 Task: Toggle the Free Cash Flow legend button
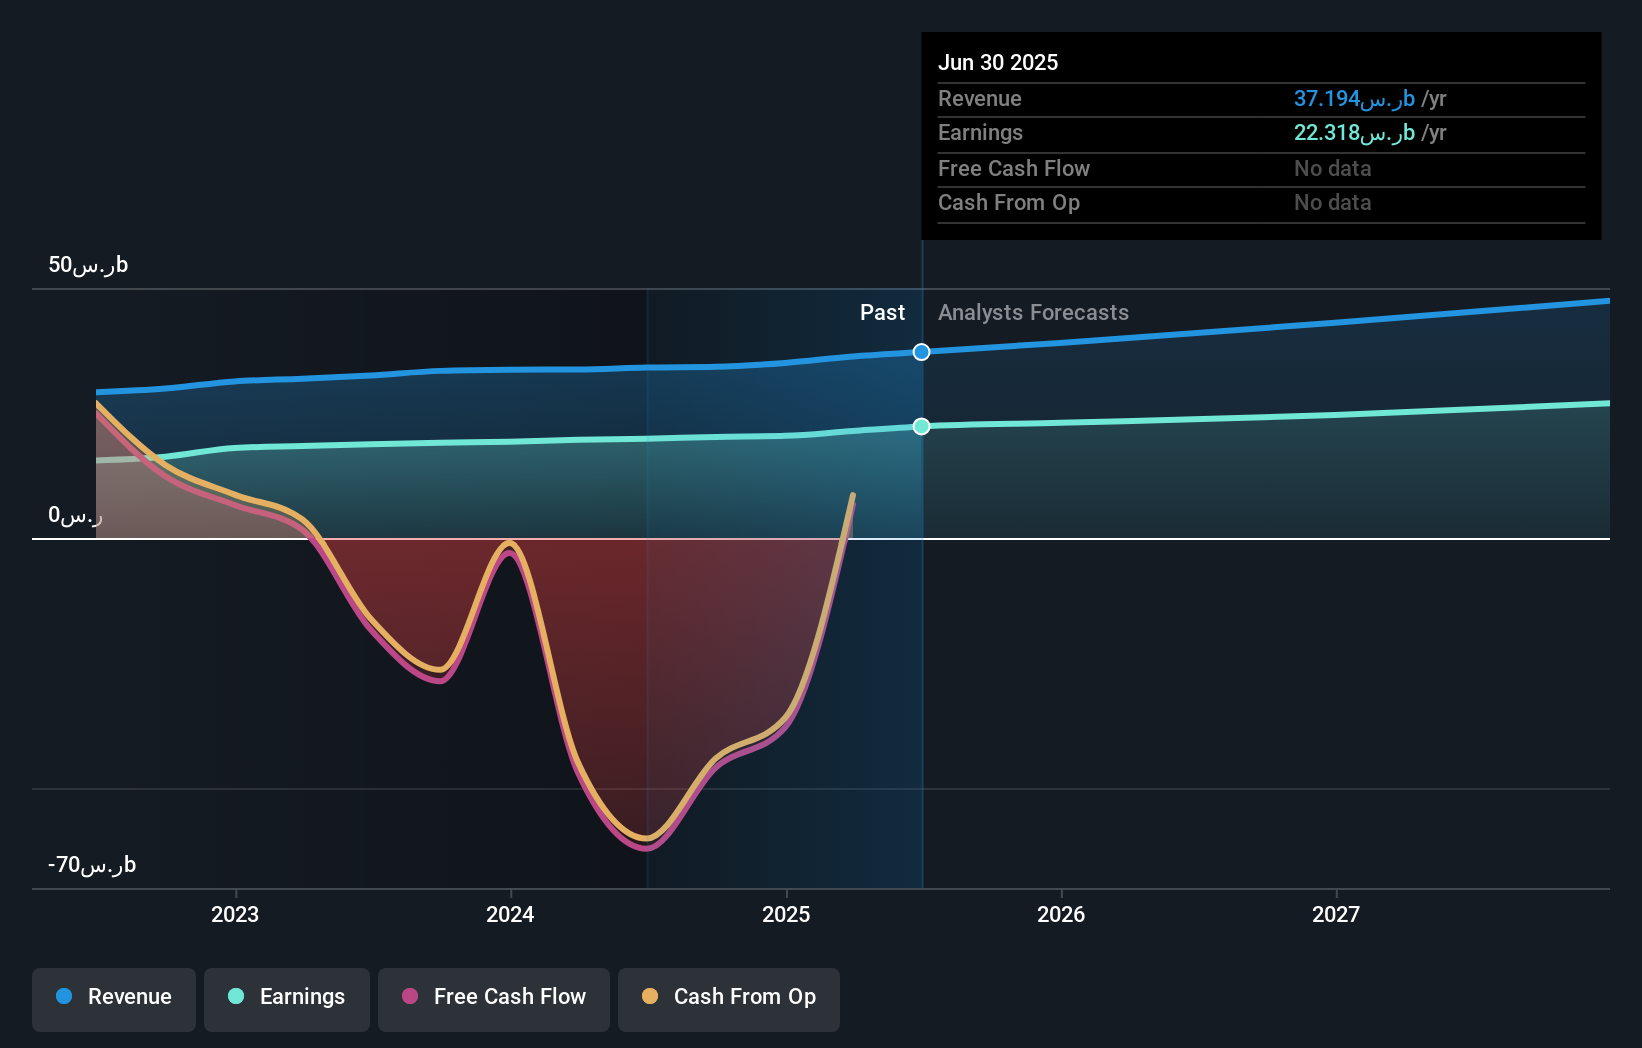click(x=494, y=999)
